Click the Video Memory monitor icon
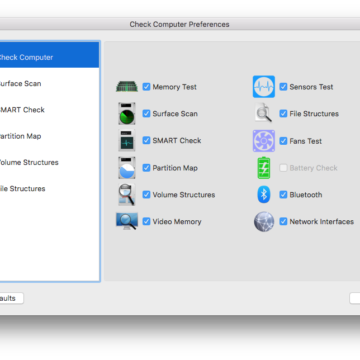This screenshot has height=360, width=360. 127,221
